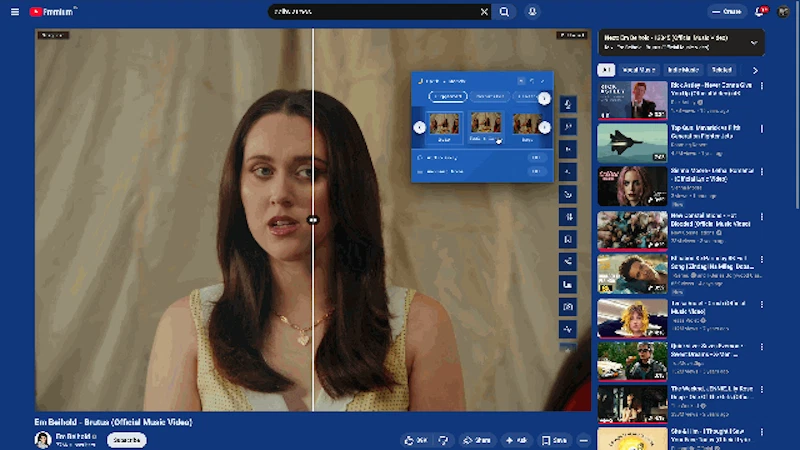Image resolution: width=800 pixels, height=450 pixels.
Task: Choose the third preset thumbnail in overlay panel
Action: tap(526, 128)
